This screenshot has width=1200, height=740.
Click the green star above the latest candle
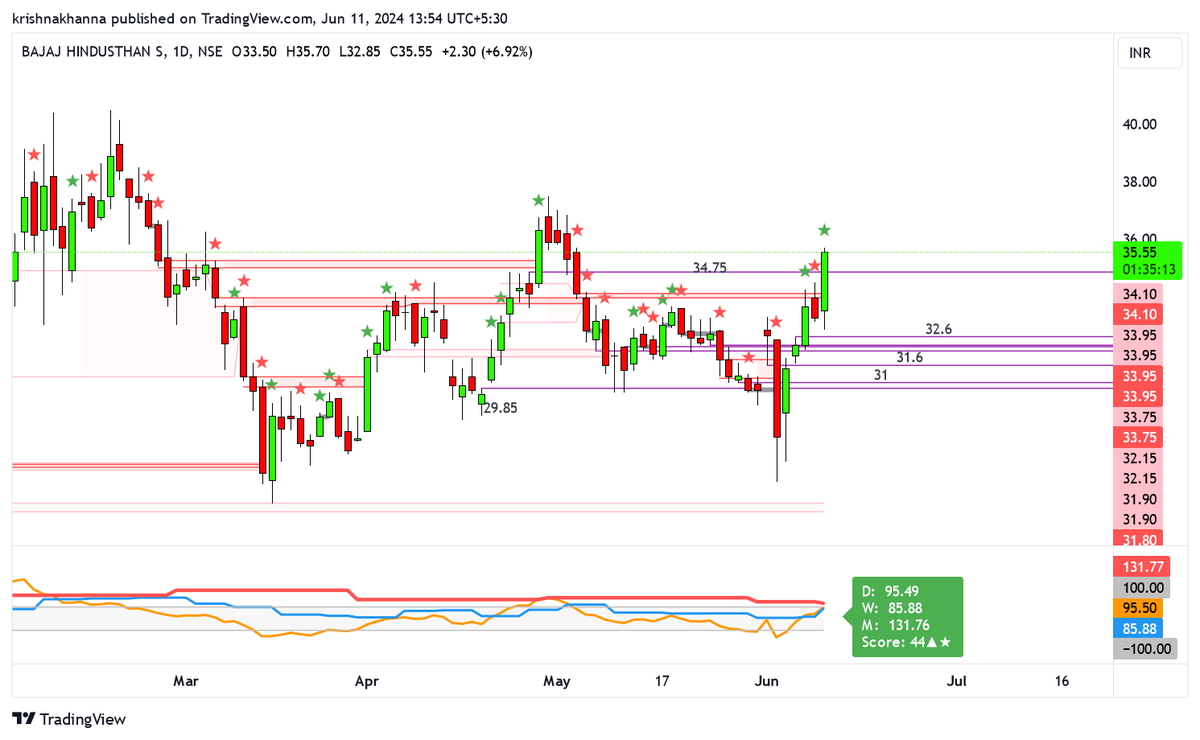click(825, 230)
